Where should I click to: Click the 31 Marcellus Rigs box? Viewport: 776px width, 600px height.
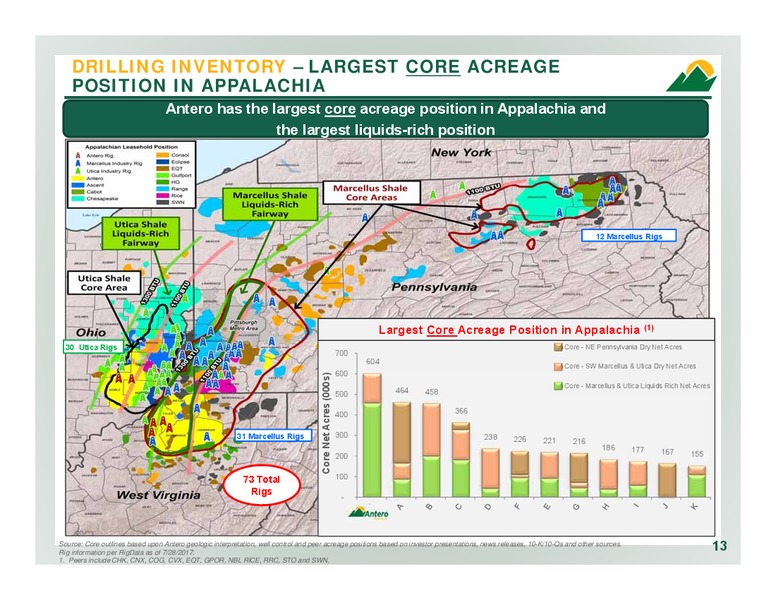pos(273,436)
